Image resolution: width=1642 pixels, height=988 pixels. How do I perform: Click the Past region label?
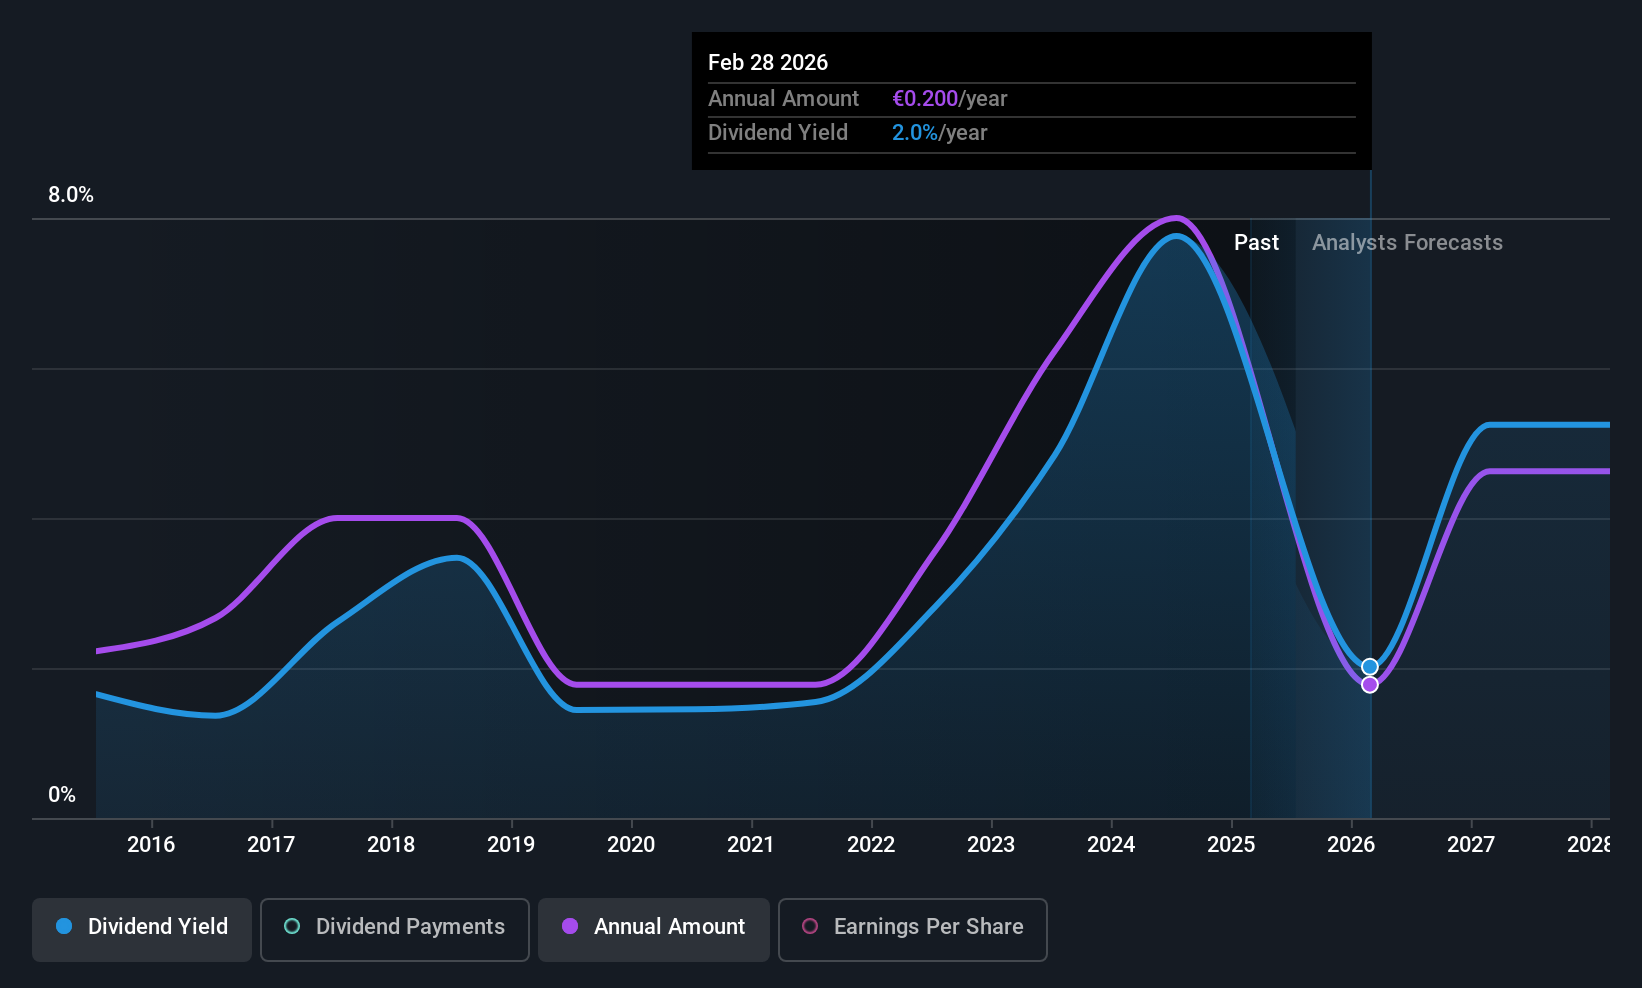(1256, 243)
